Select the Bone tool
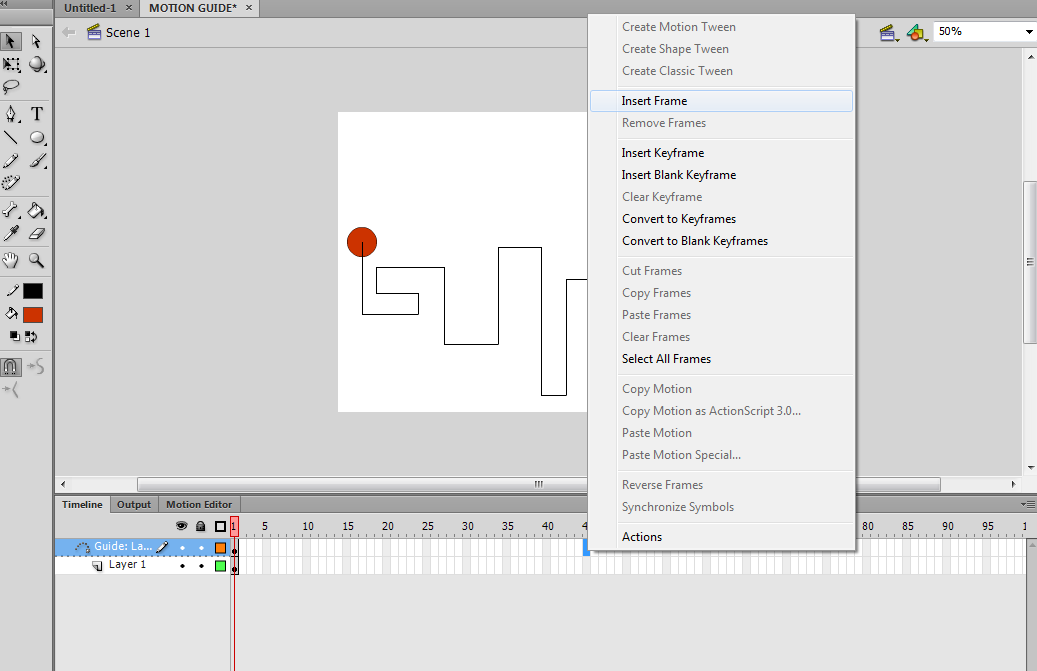Image resolution: width=1037 pixels, height=671 pixels. [x=12, y=209]
